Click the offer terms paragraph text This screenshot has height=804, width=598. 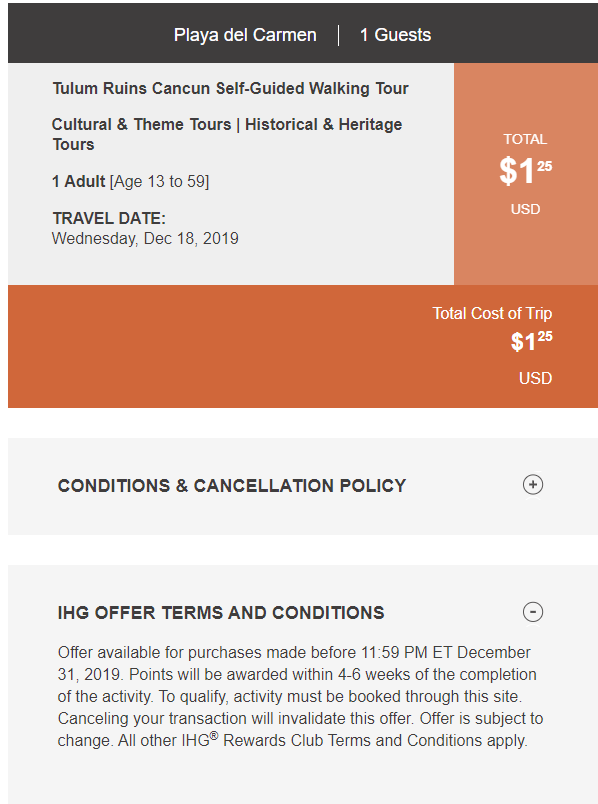[x=300, y=696]
